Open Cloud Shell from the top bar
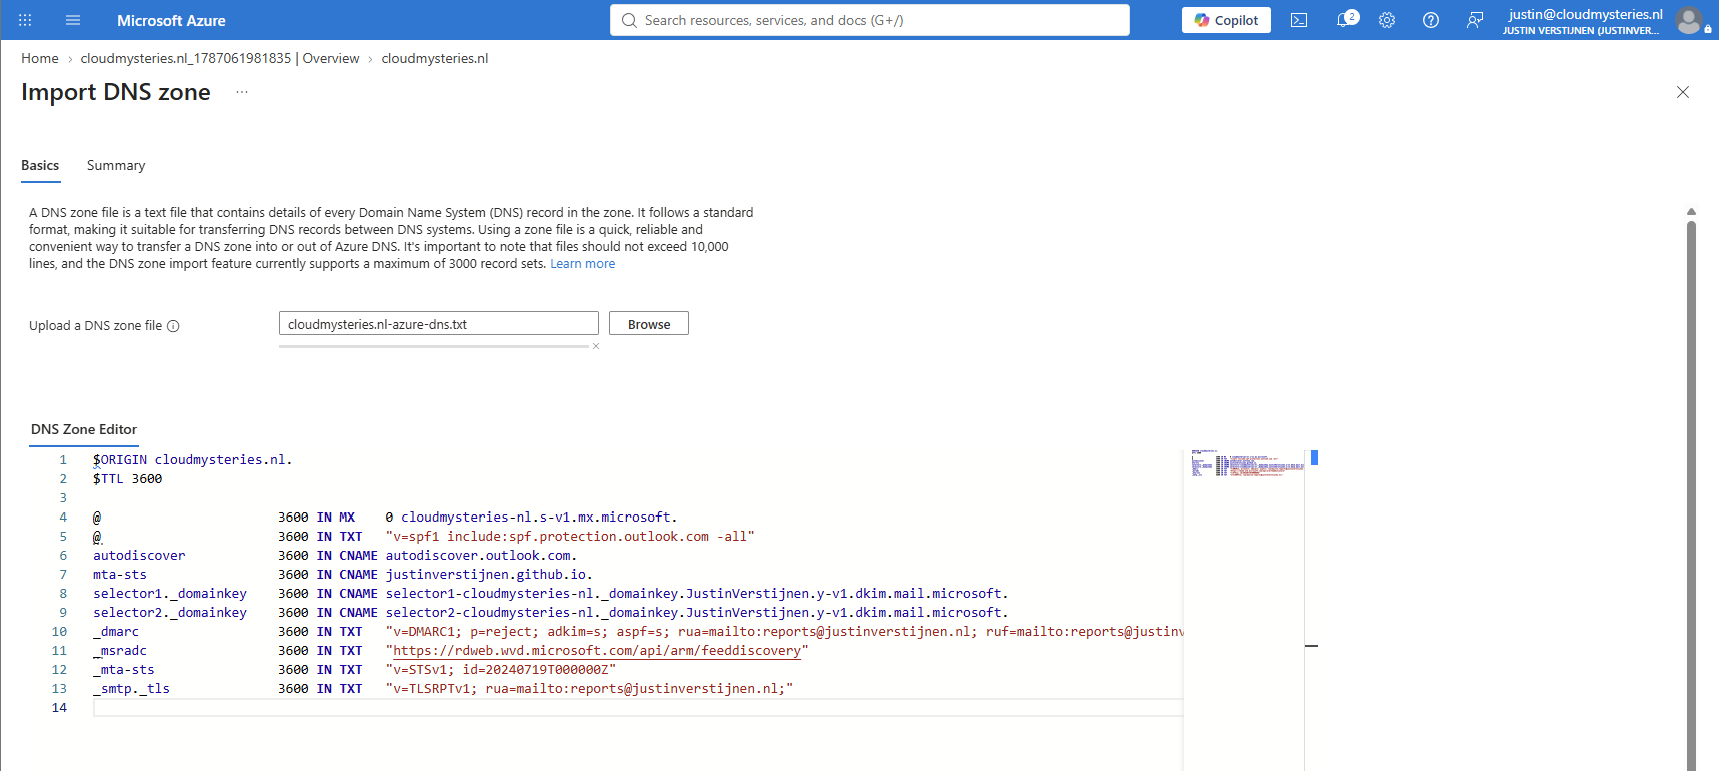1719x771 pixels. pos(1299,20)
